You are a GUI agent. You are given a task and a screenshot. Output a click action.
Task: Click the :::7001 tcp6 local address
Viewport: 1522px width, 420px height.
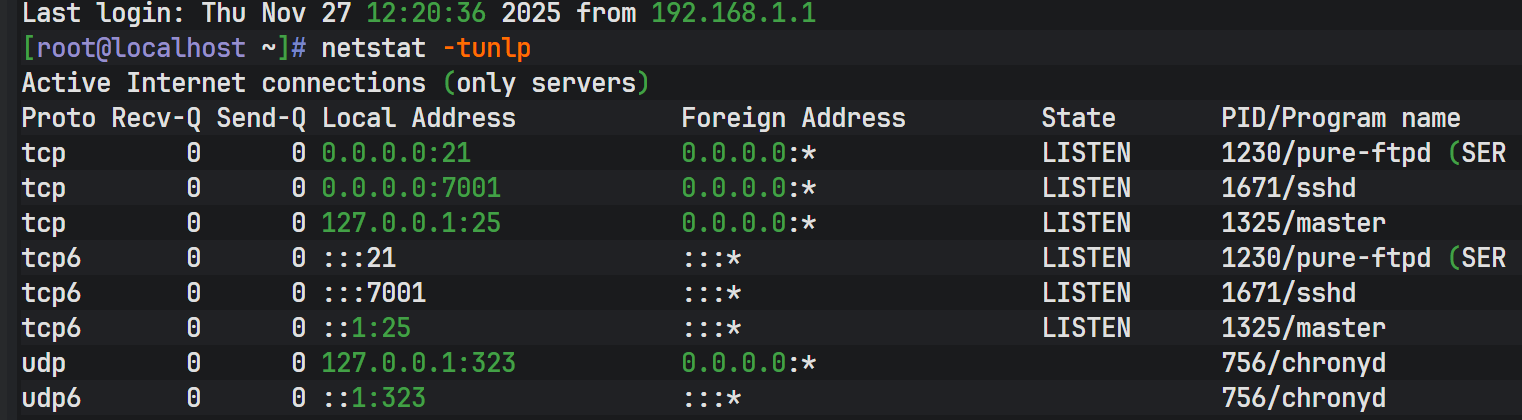(374, 293)
